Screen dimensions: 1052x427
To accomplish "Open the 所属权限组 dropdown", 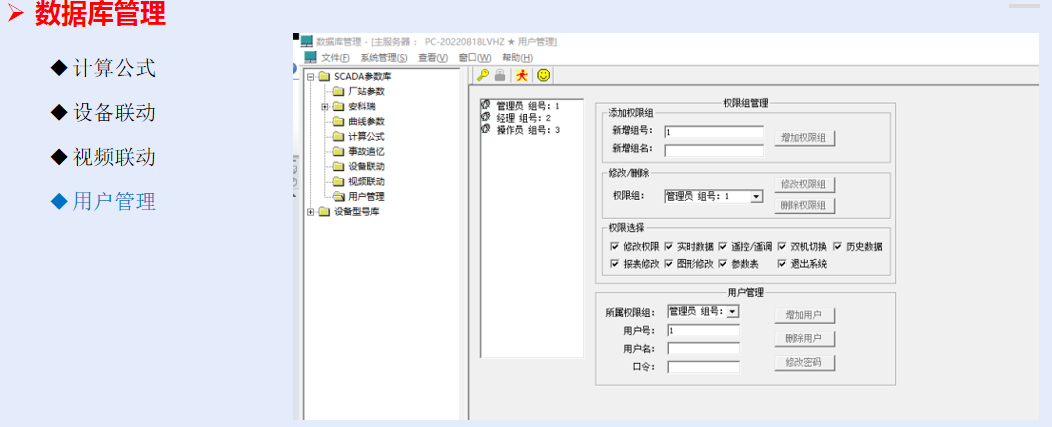I will pos(733,312).
